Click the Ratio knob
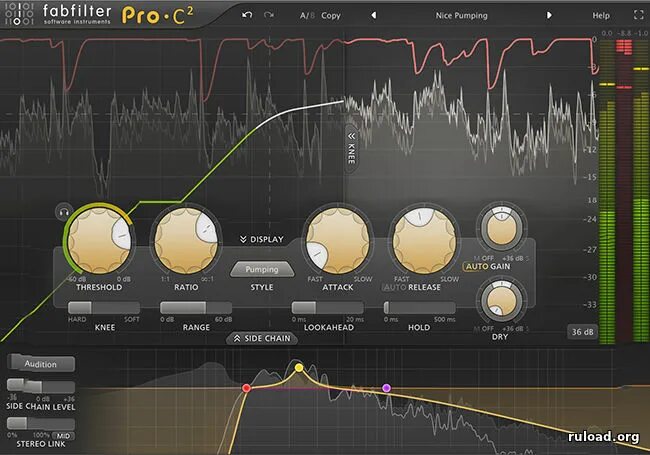Image resolution: width=650 pixels, height=455 pixels. point(186,240)
